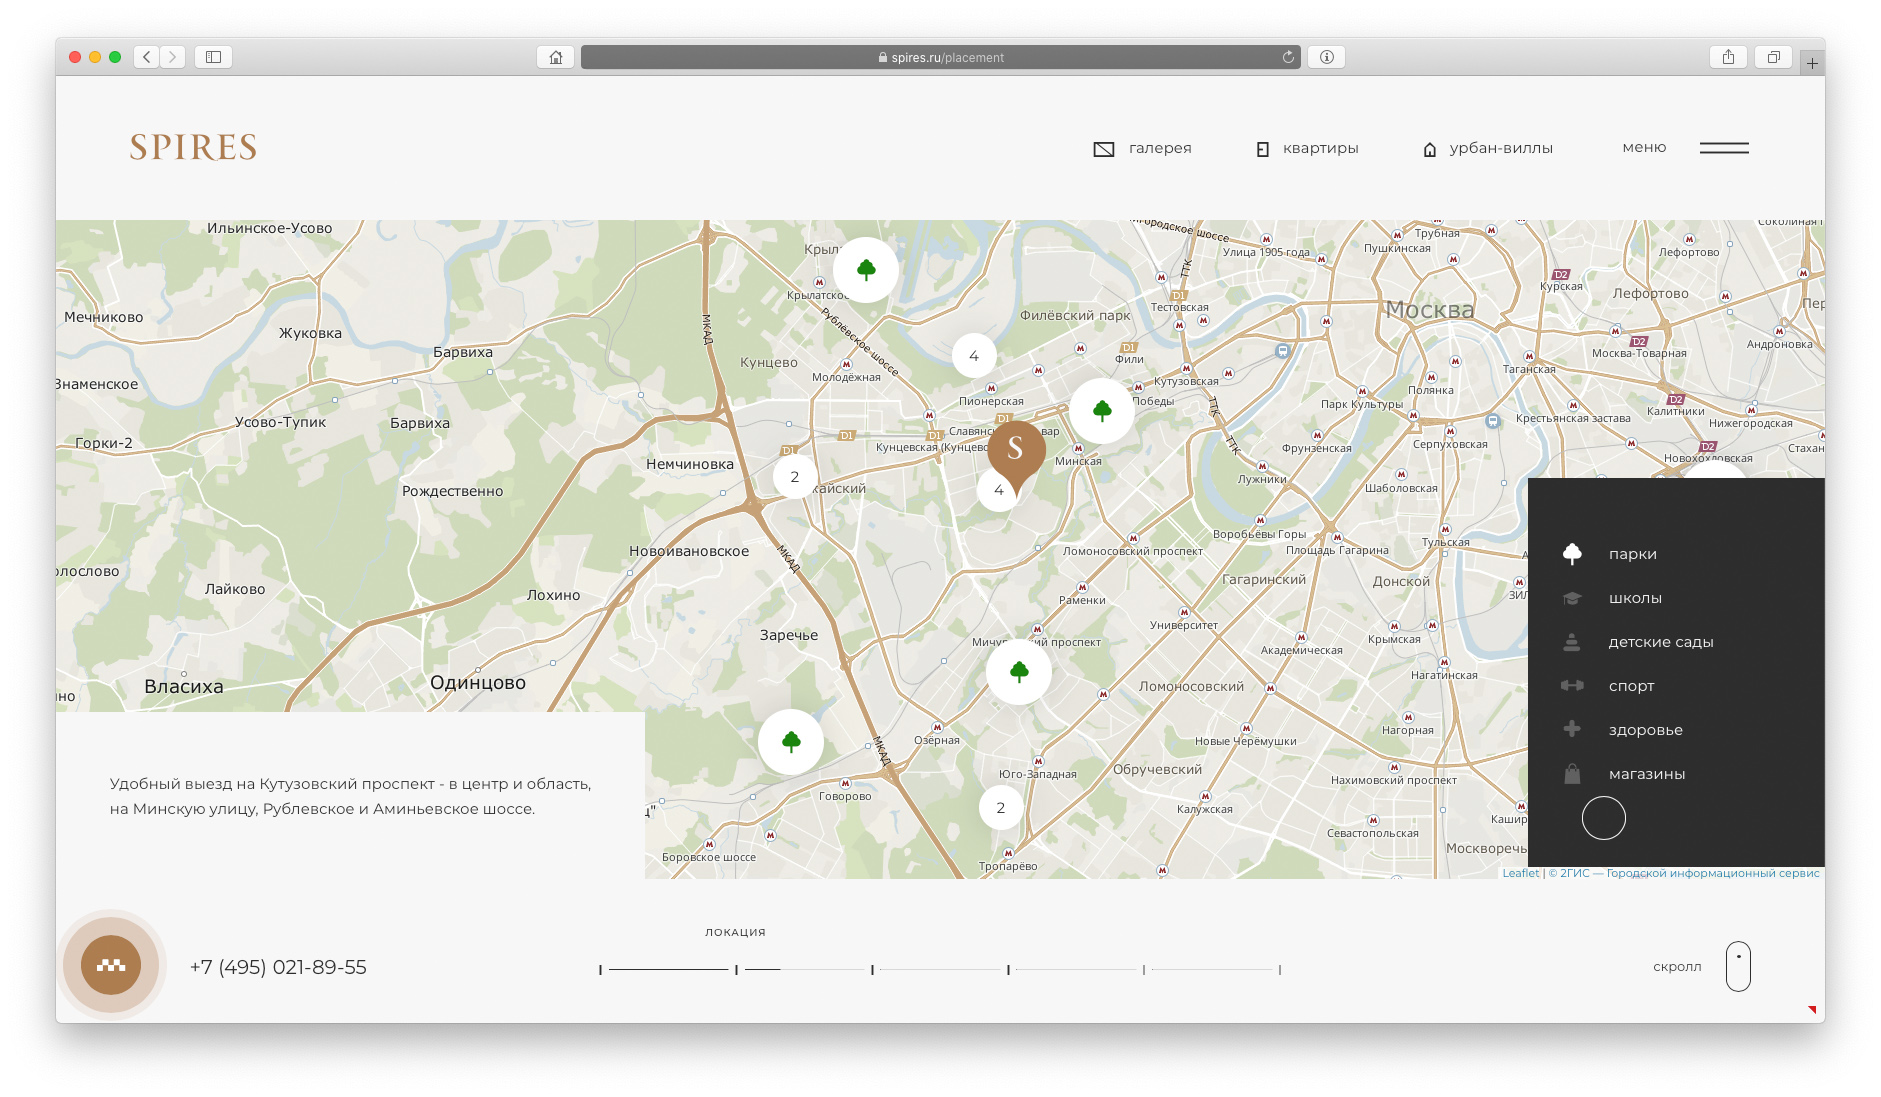Click the скролл mouse scroll icon

[1738, 966]
